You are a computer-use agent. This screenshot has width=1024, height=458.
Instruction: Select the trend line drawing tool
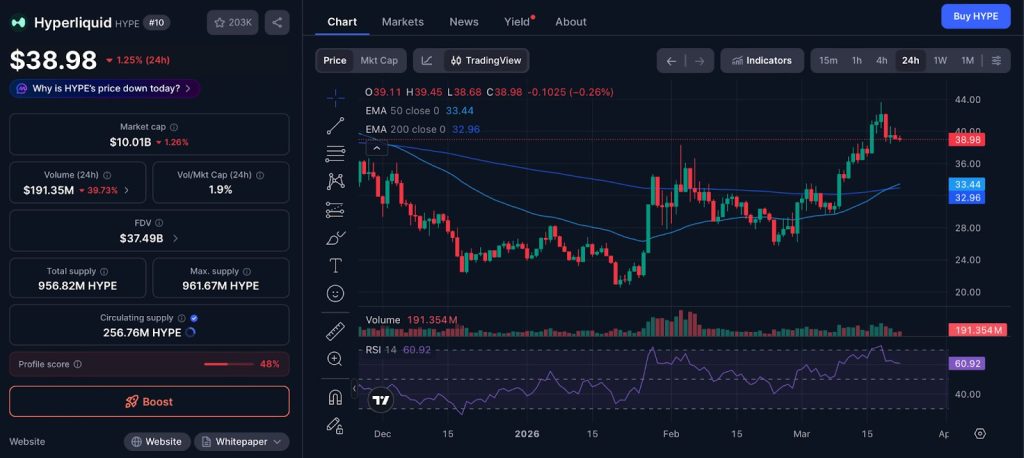(336, 126)
